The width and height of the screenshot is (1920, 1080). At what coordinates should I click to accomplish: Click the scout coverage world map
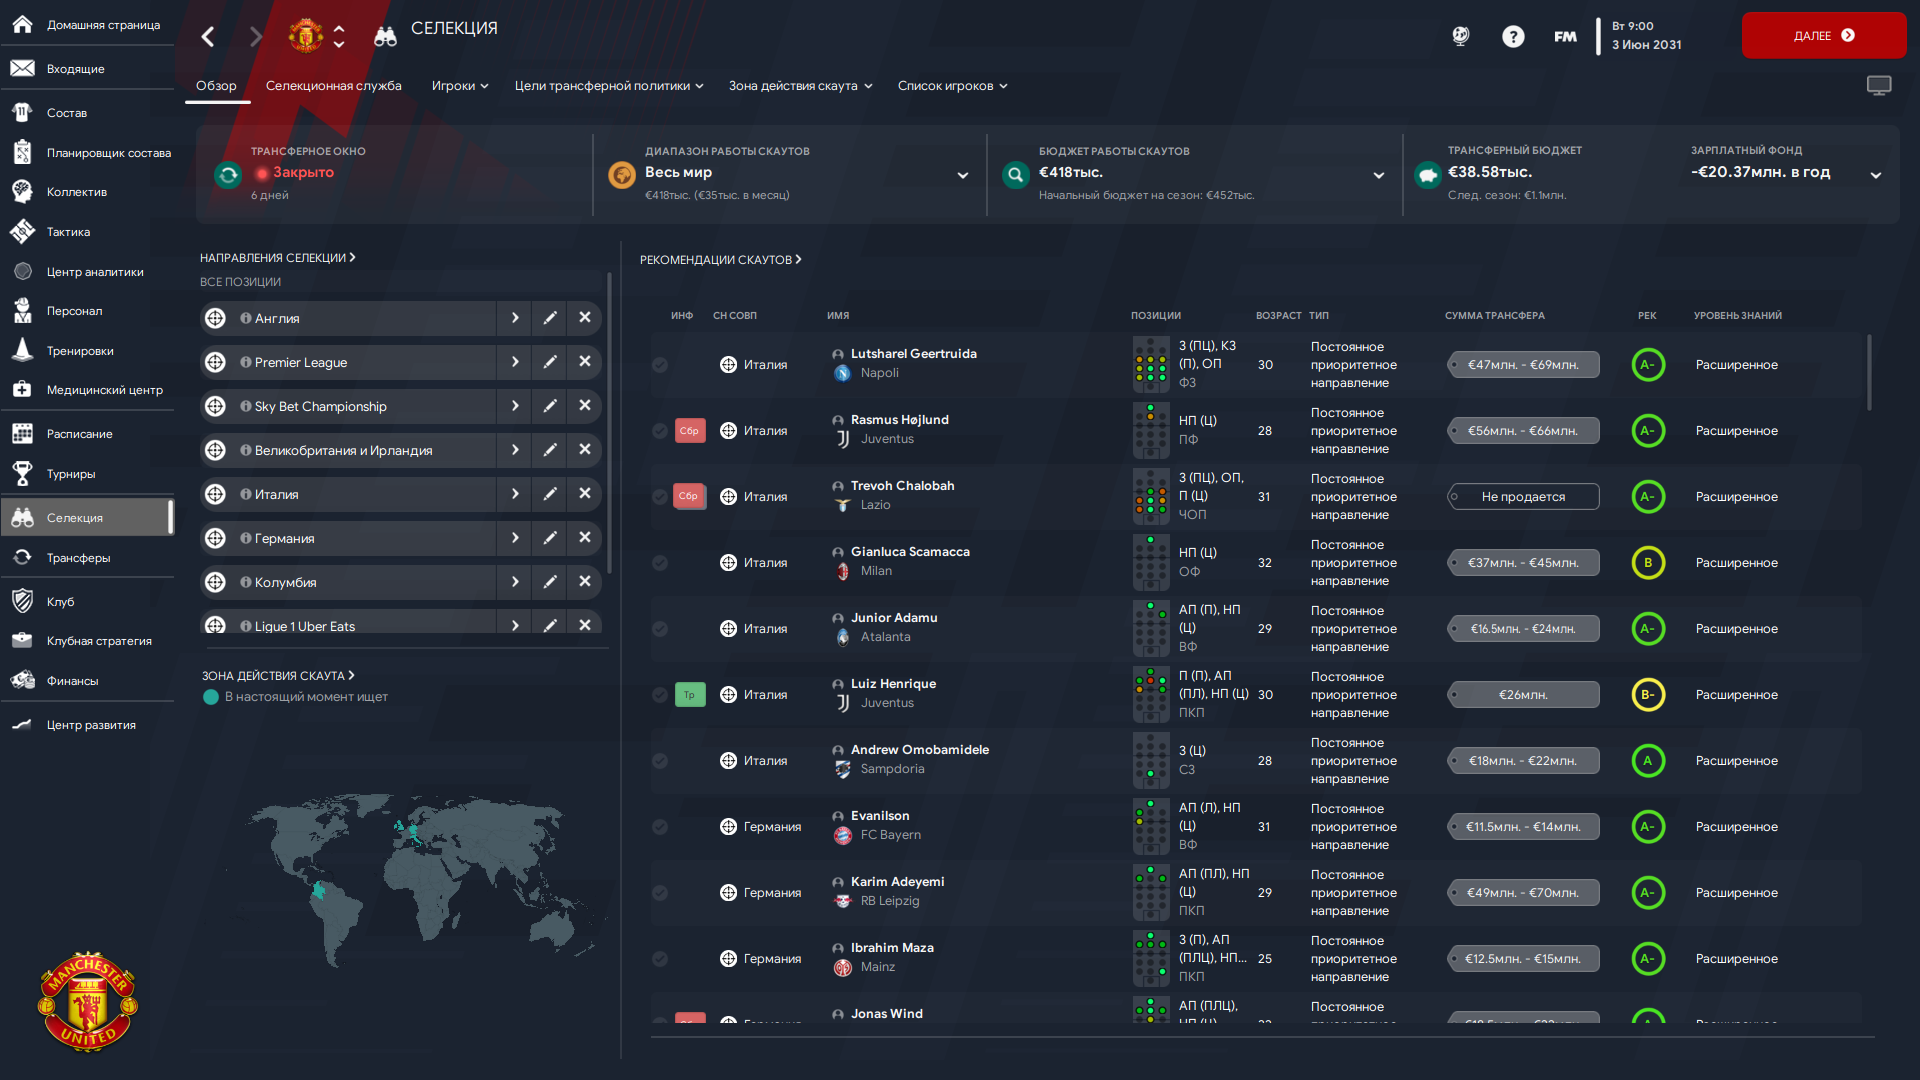(420, 880)
